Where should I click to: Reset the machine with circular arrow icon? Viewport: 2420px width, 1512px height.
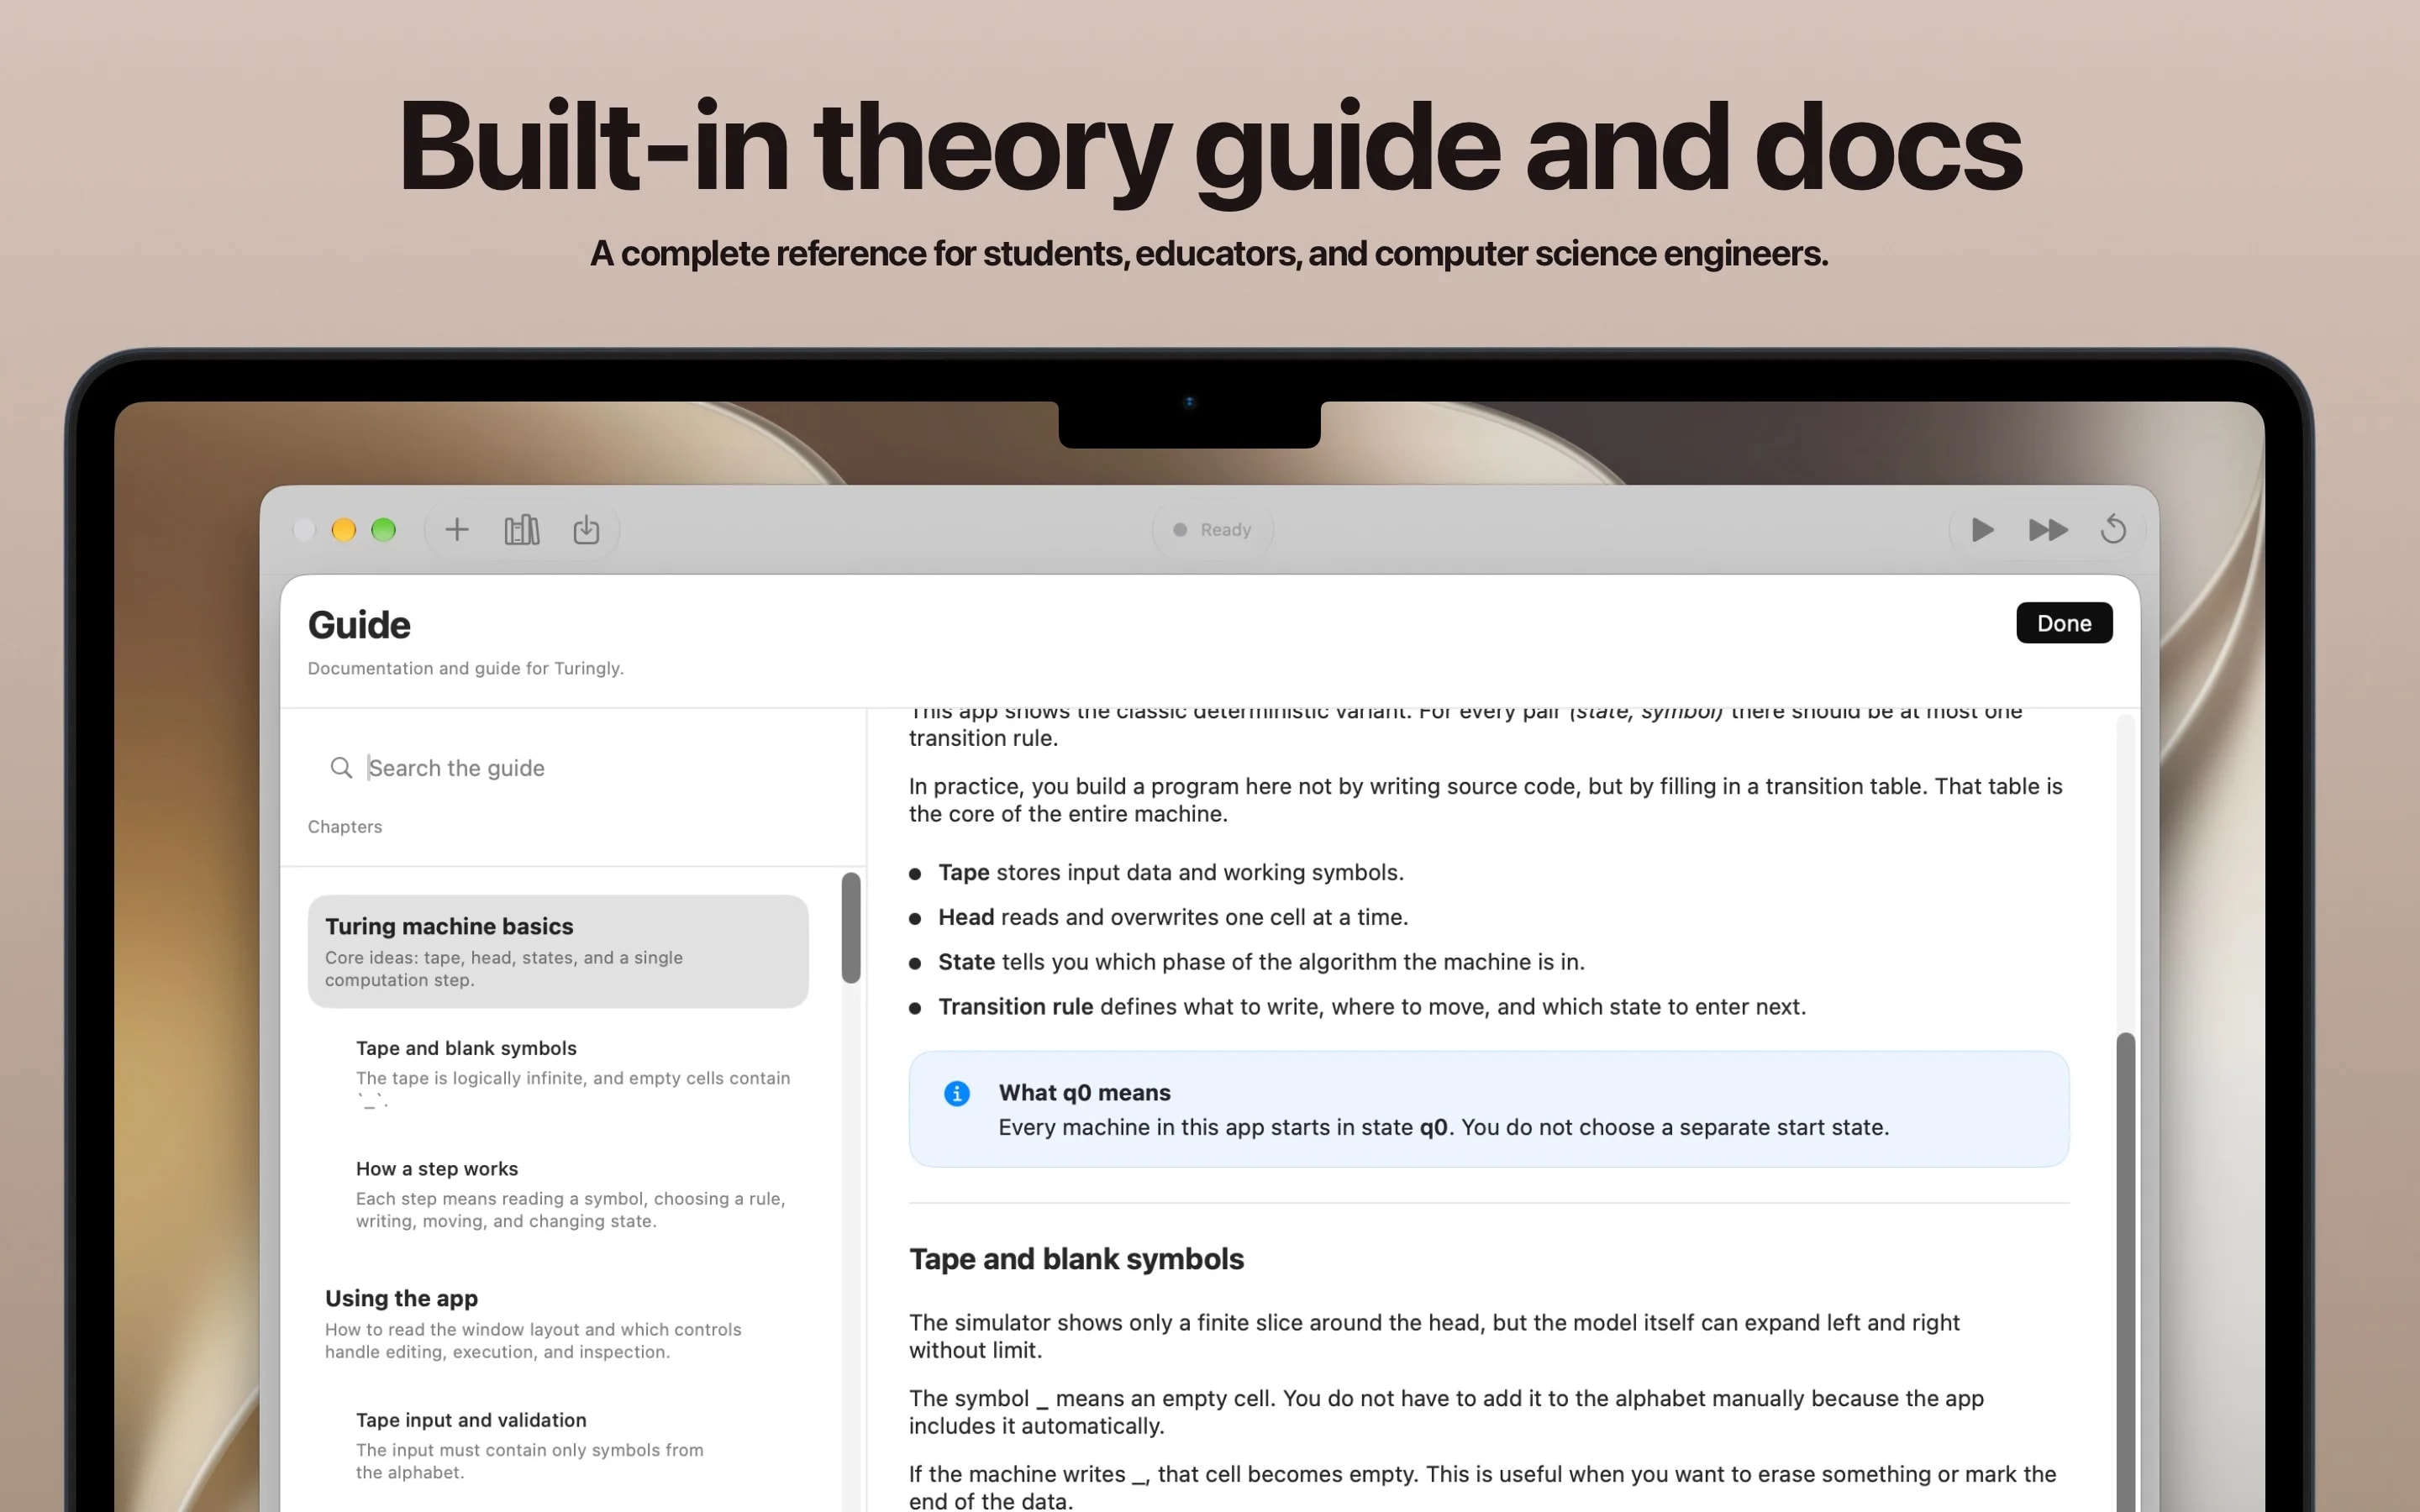tap(2113, 529)
